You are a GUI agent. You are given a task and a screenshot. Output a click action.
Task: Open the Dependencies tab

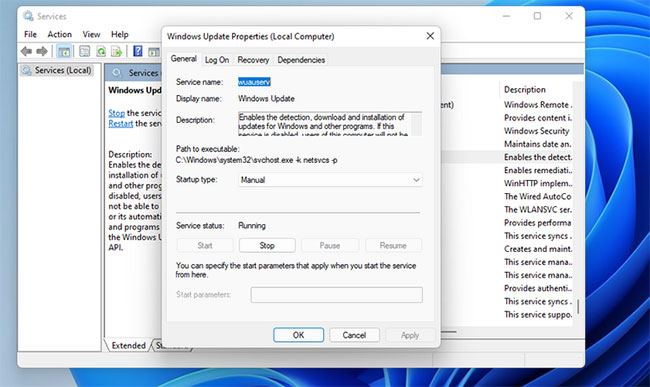[x=301, y=60]
